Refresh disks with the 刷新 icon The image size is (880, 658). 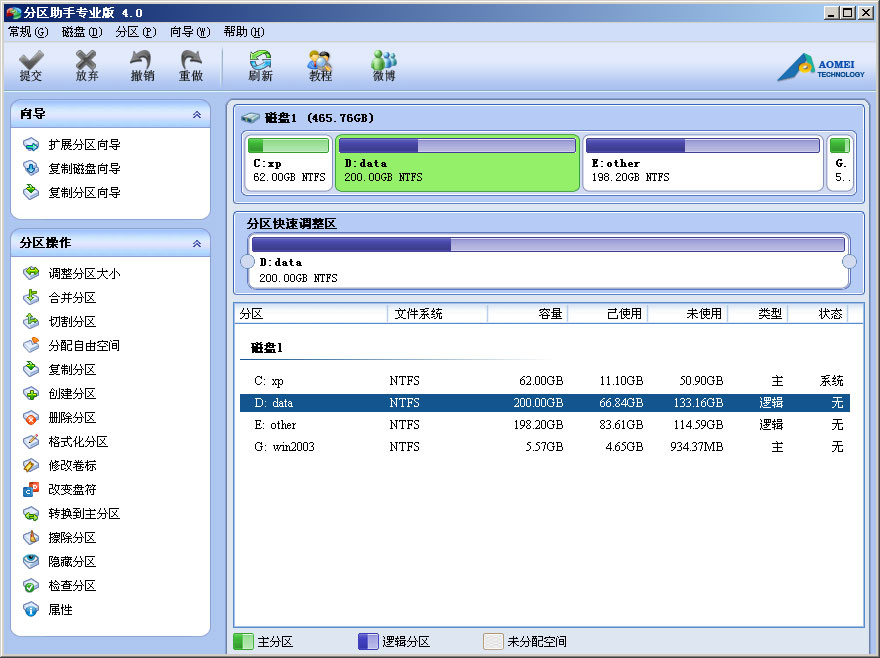click(260, 66)
